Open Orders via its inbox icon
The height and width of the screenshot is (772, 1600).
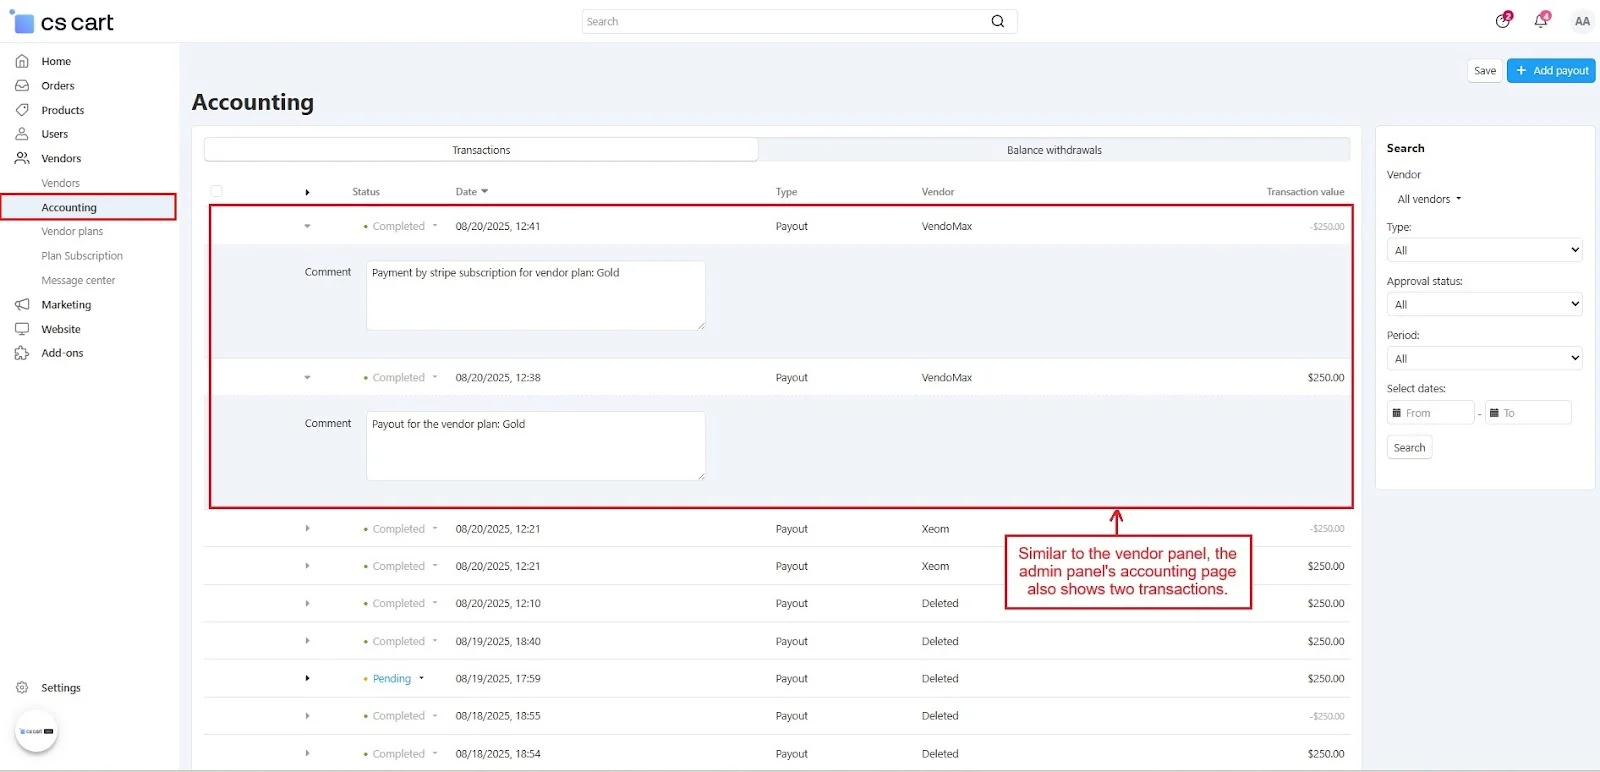tap(22, 86)
